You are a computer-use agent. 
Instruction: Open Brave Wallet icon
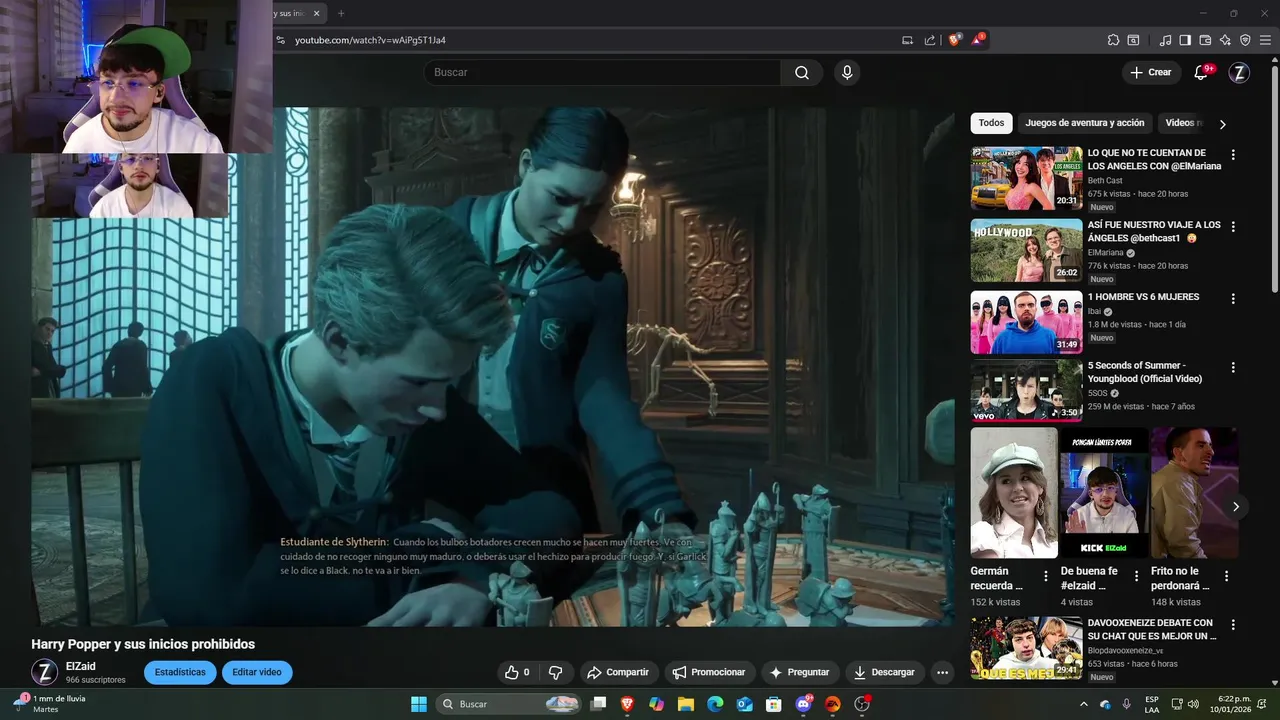[x=1205, y=40]
